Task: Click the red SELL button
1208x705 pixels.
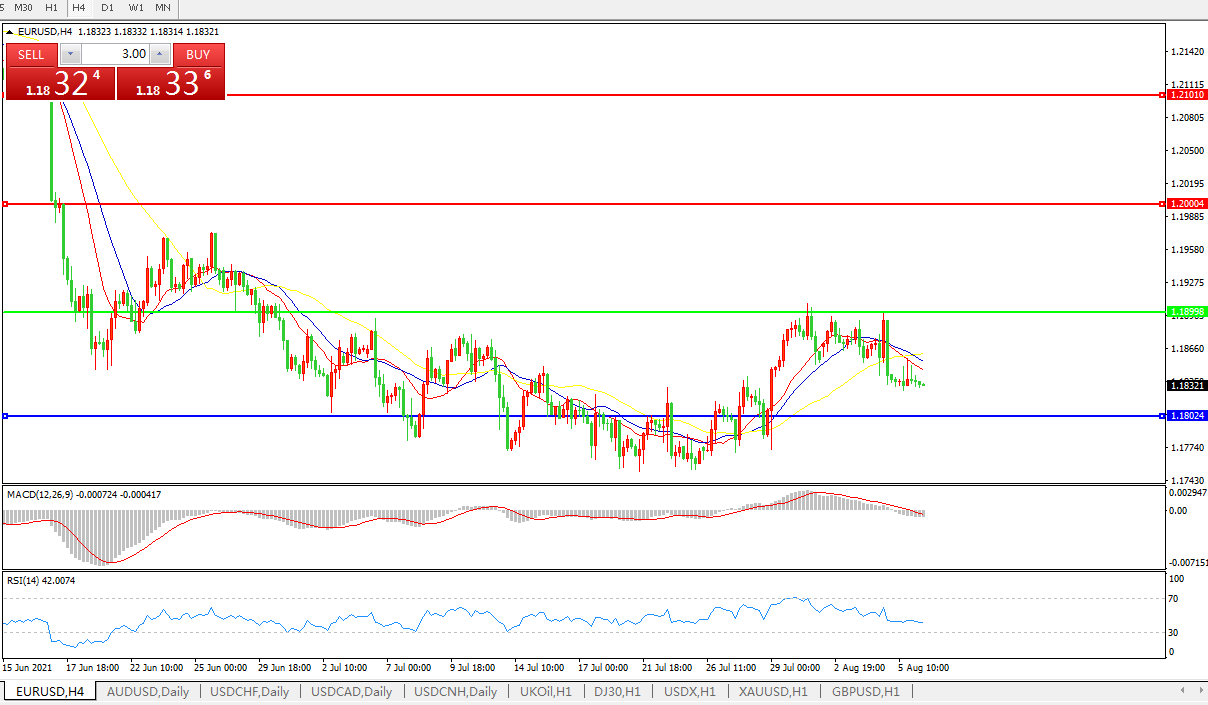Action: 32,54
